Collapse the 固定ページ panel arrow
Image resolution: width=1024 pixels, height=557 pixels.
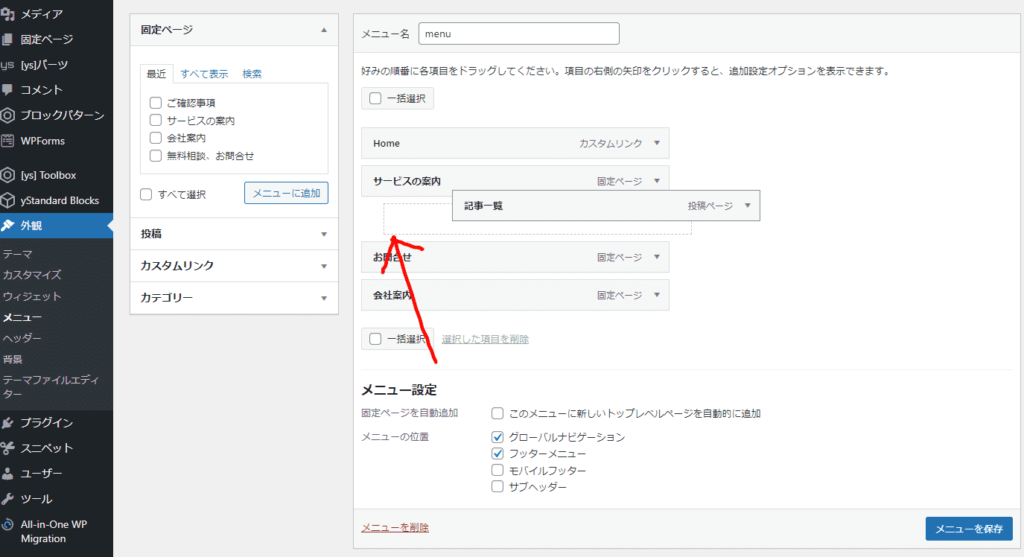(x=324, y=30)
